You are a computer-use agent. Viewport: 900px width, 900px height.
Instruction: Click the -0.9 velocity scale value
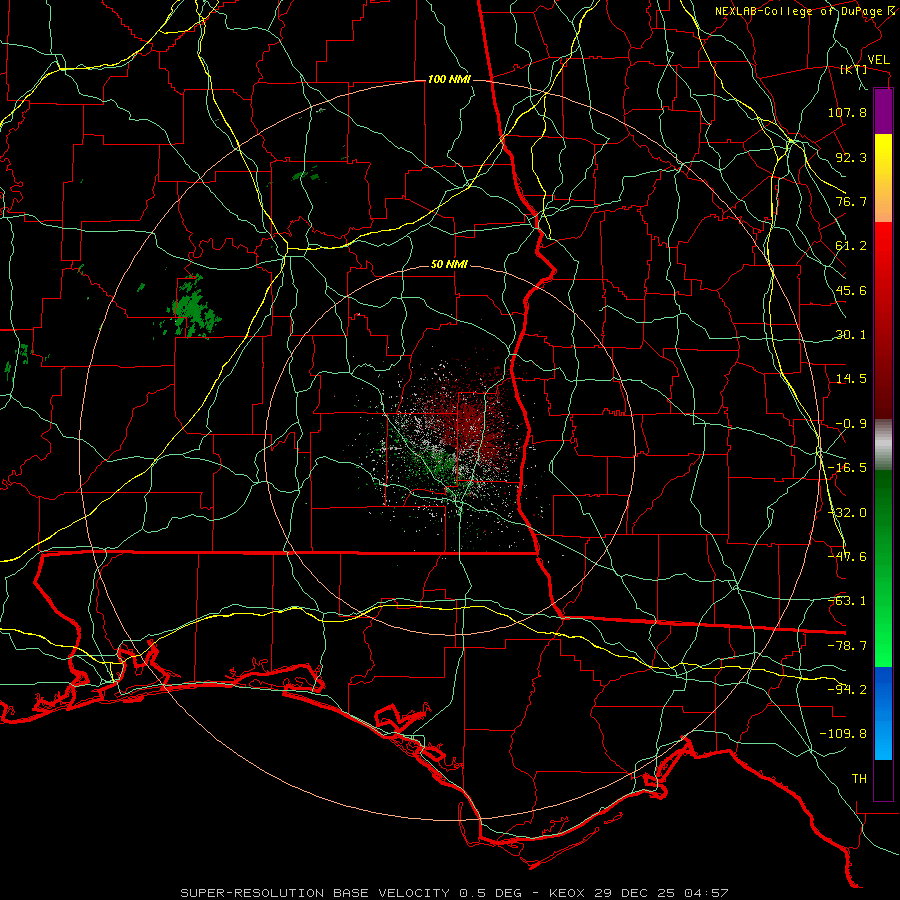click(851, 424)
